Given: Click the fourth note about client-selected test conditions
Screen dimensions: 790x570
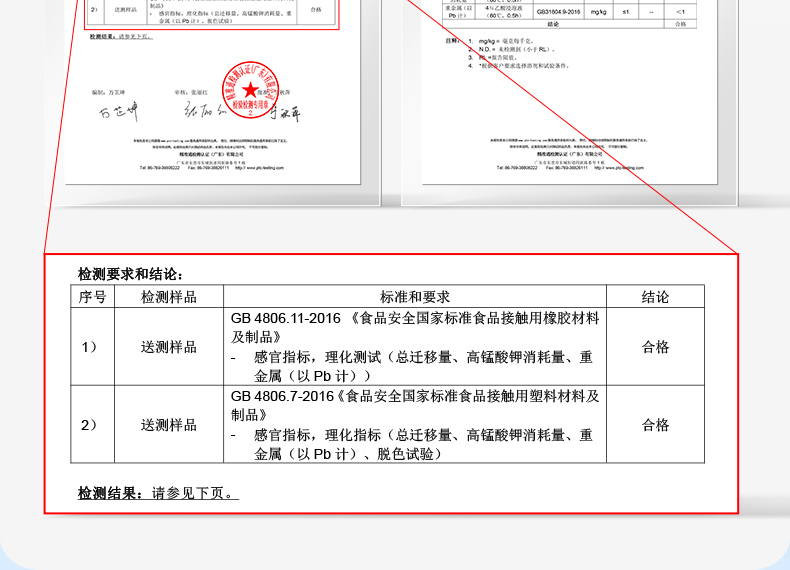Looking at the screenshot, I should (x=523, y=66).
